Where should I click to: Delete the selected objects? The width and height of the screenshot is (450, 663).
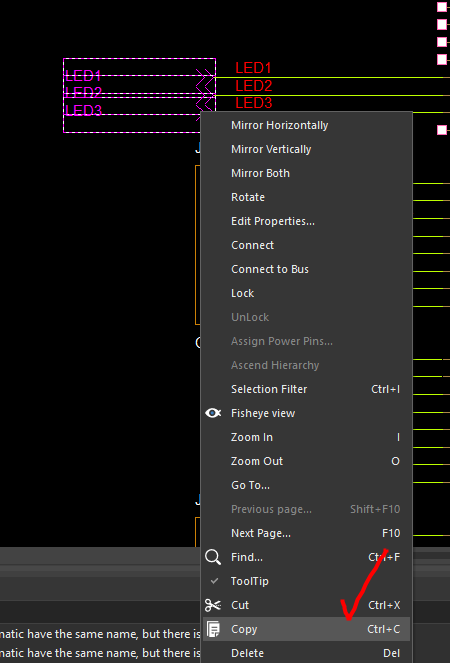point(306,653)
